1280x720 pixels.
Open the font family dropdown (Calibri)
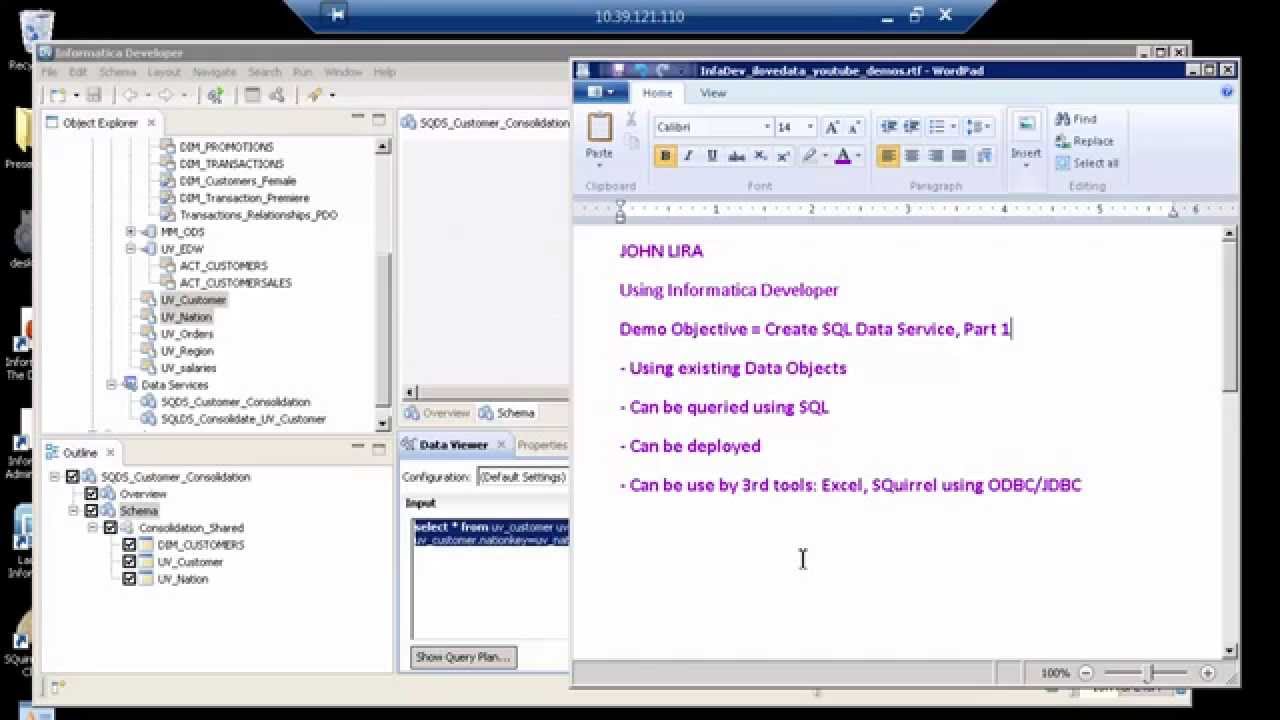click(767, 127)
